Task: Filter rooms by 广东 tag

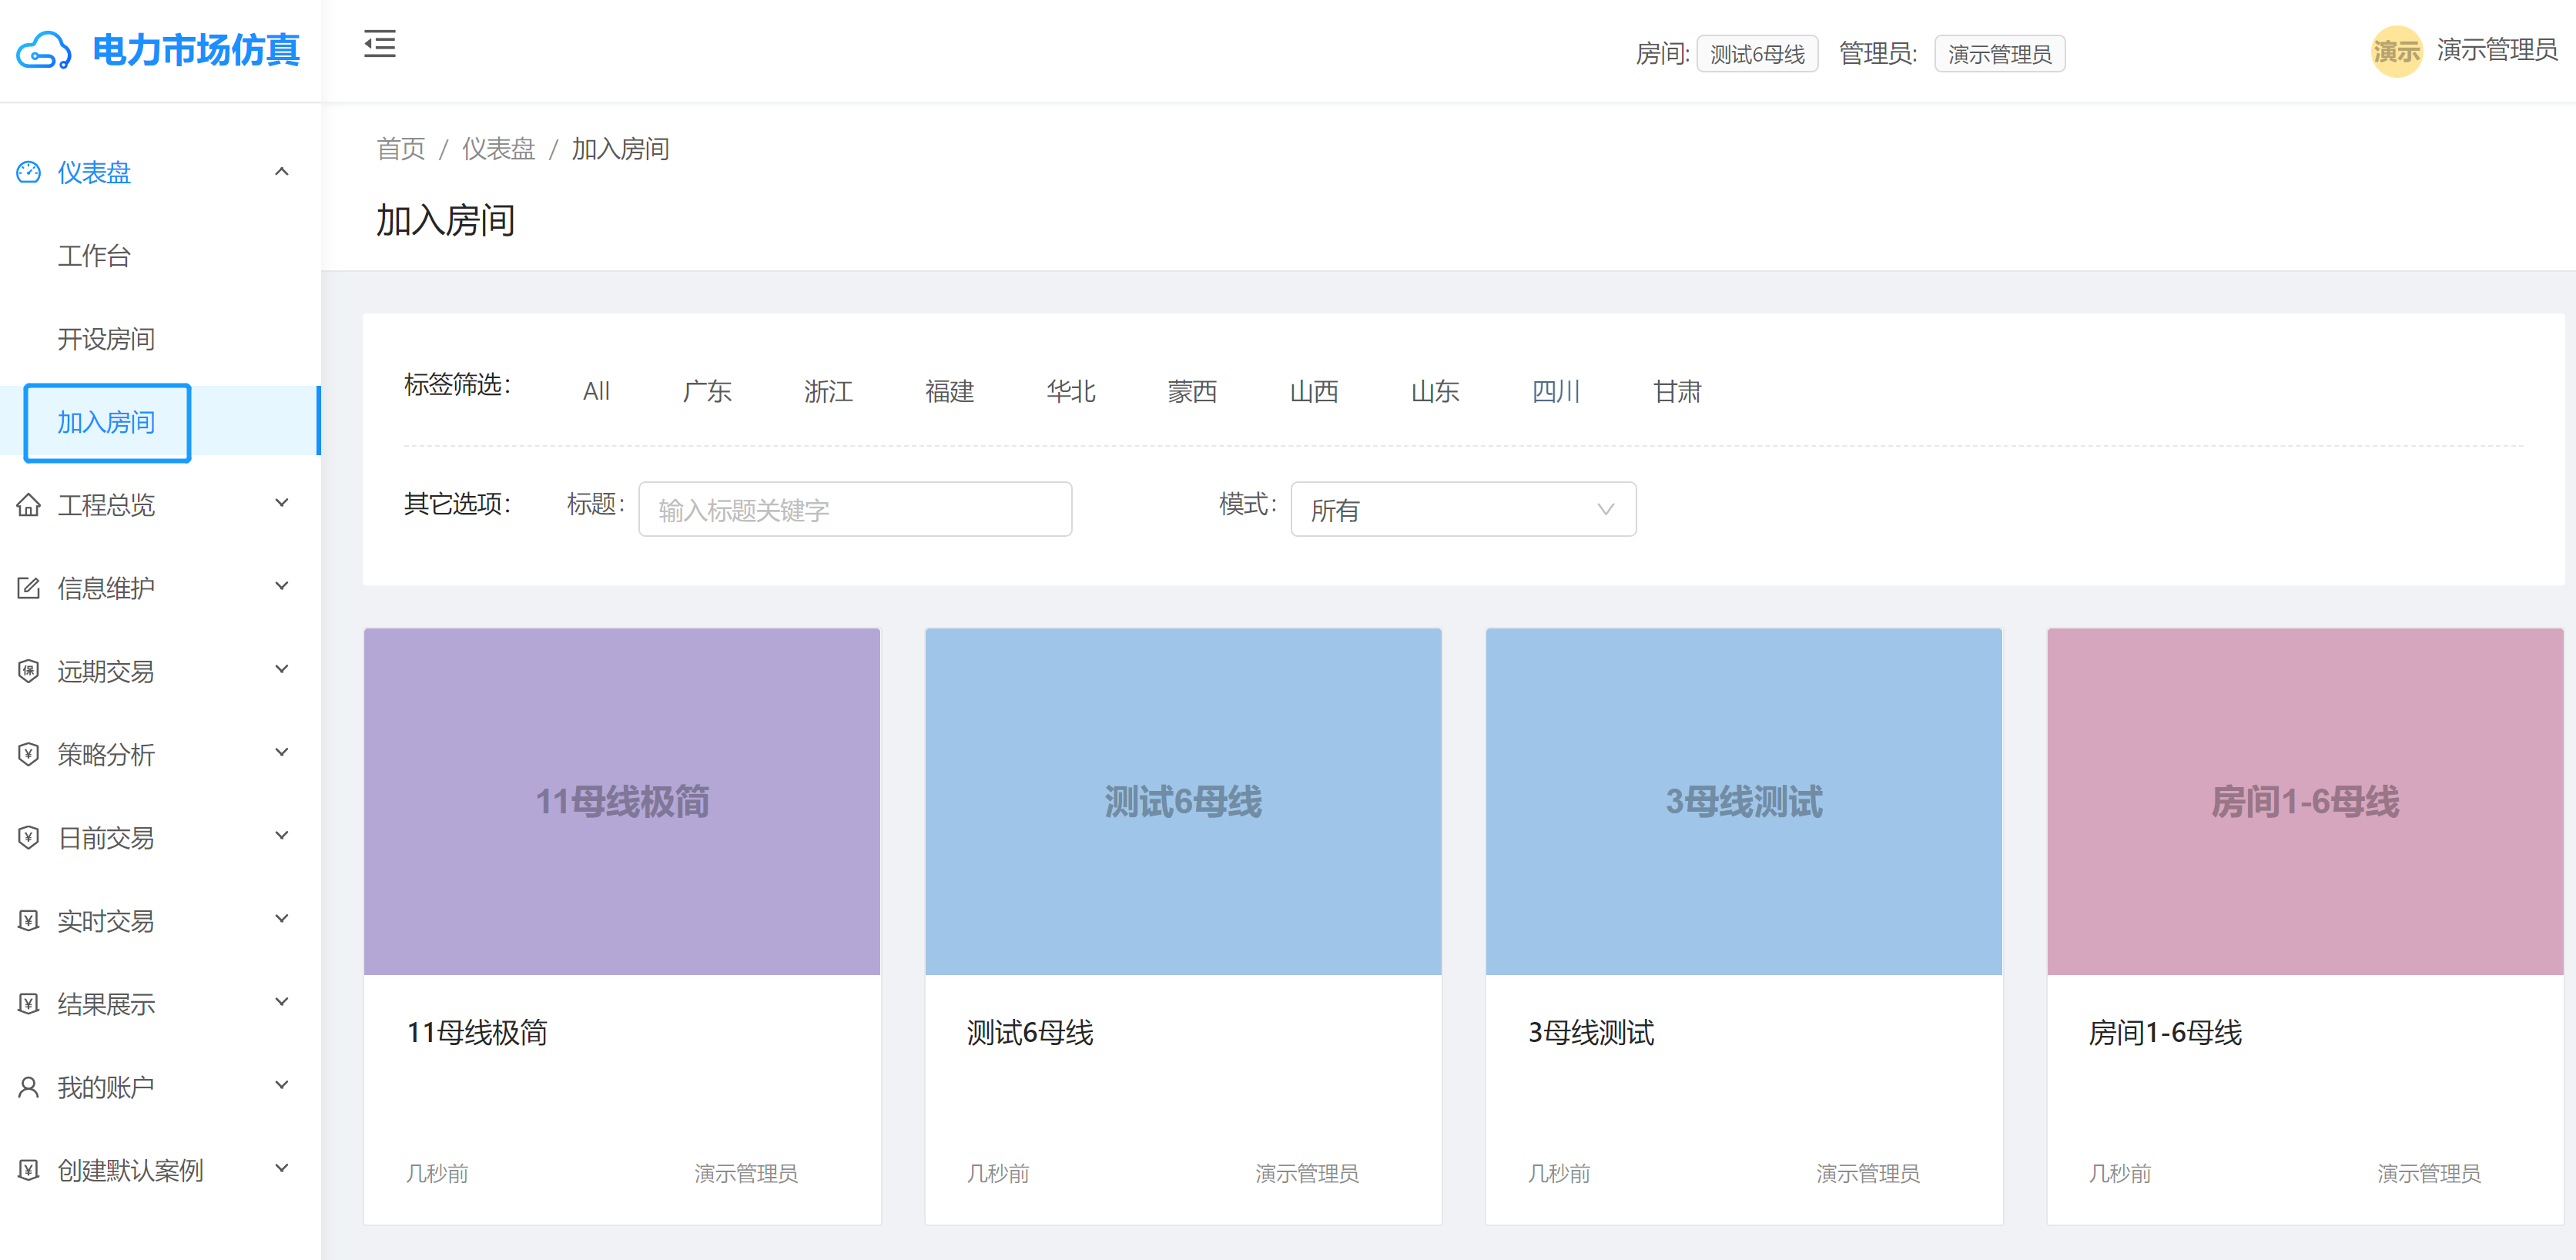Action: [707, 391]
